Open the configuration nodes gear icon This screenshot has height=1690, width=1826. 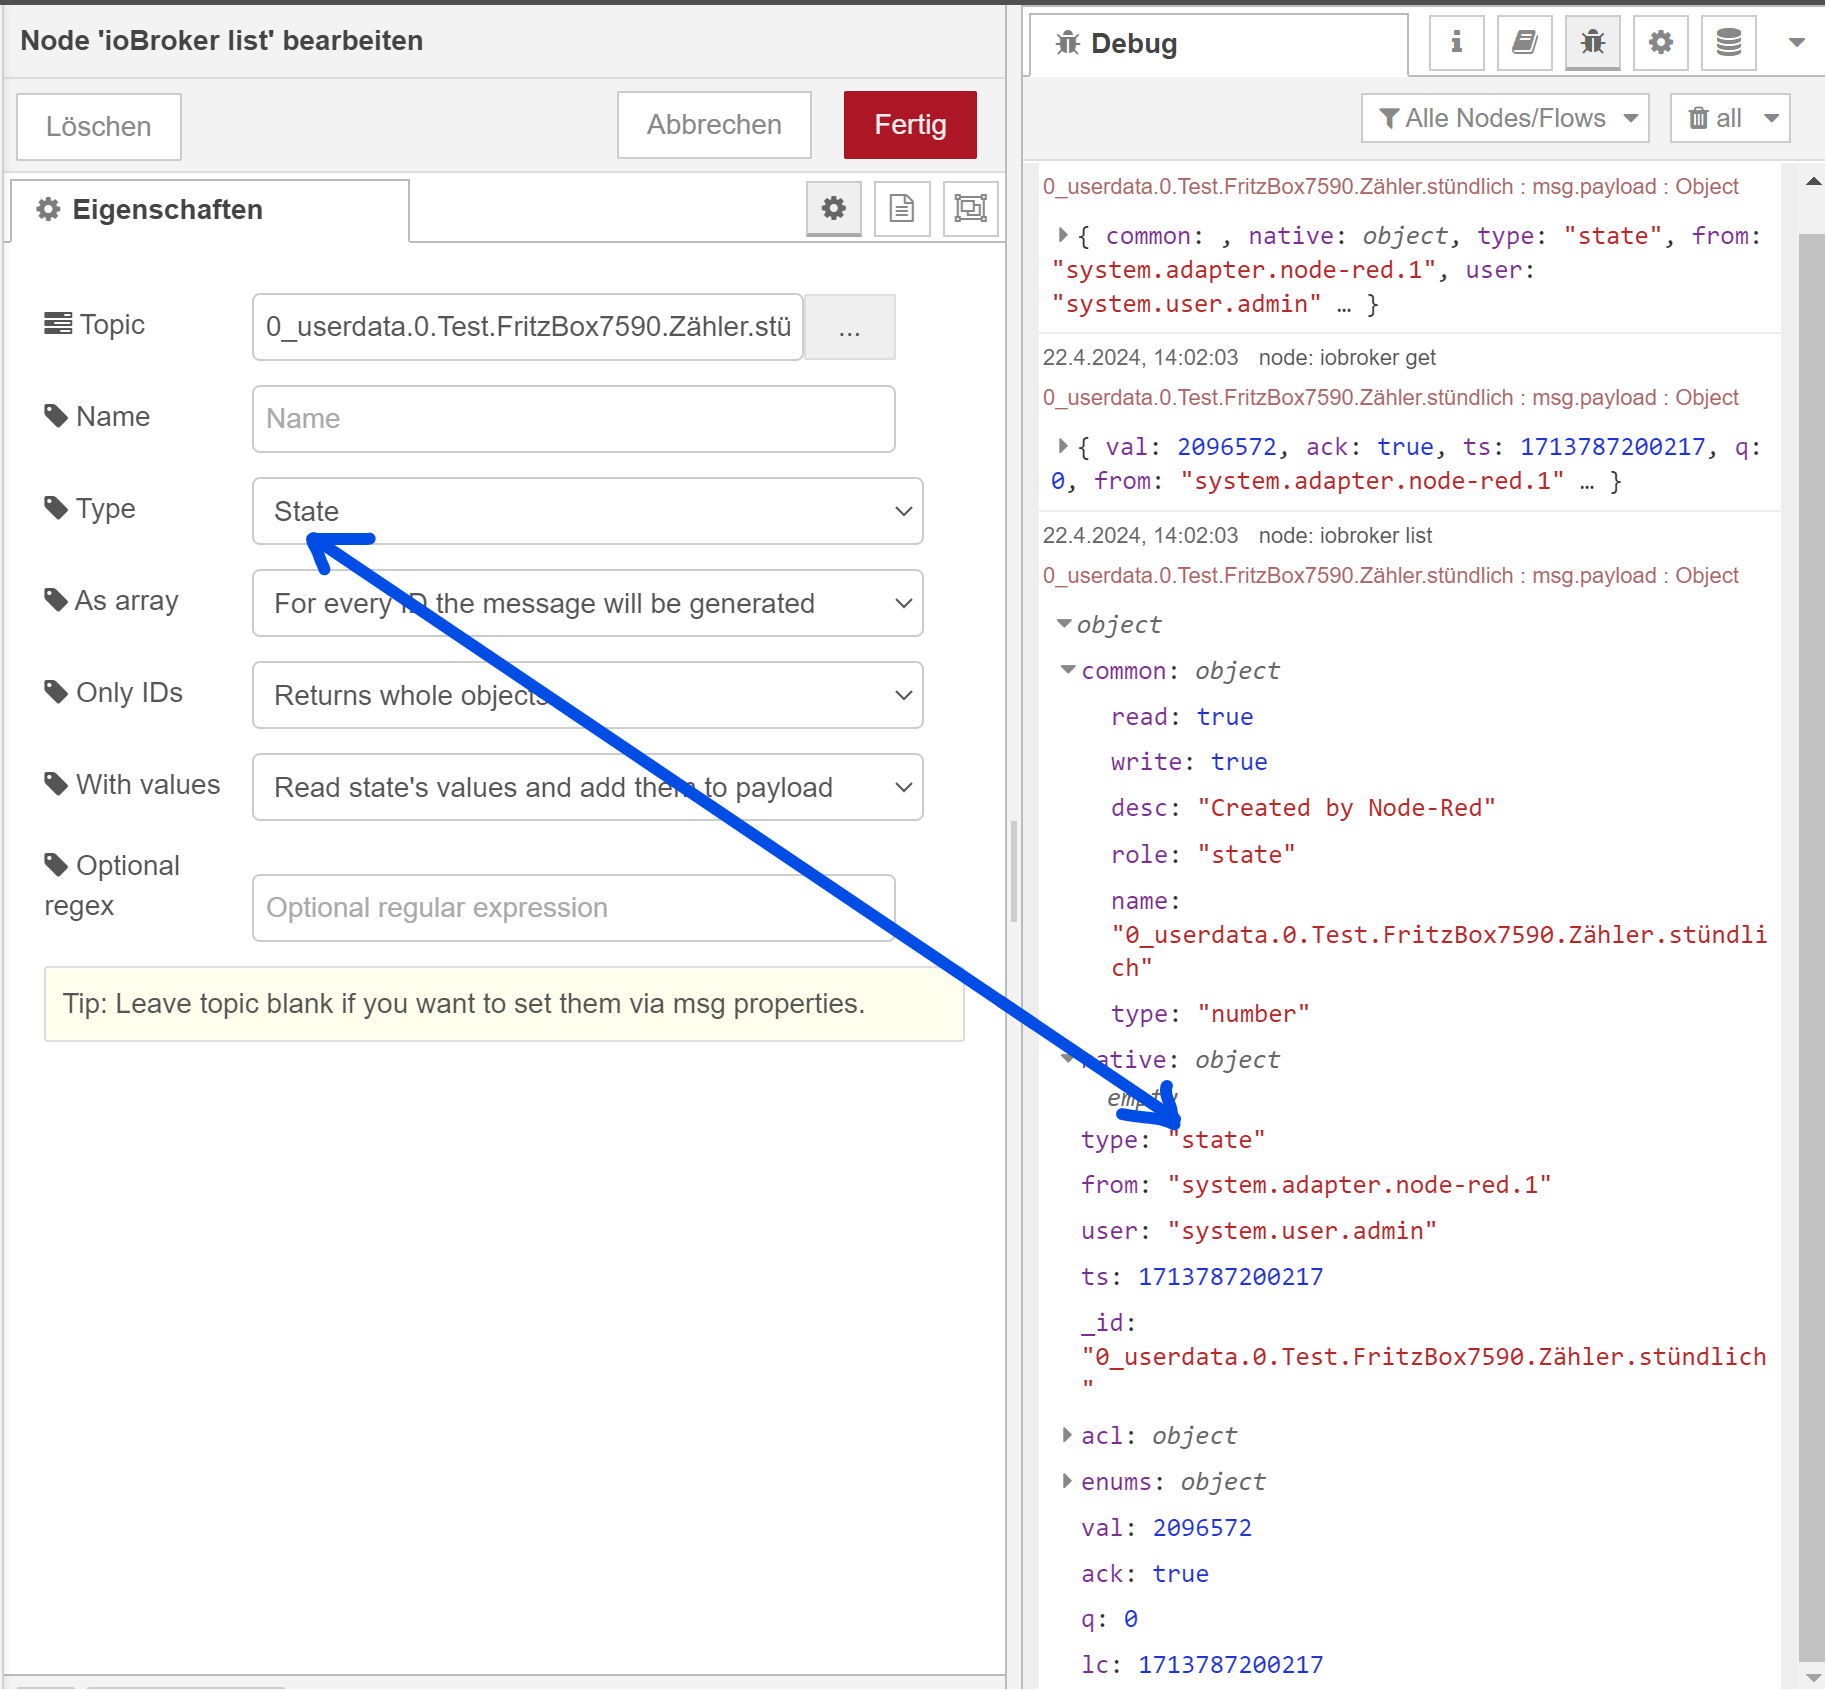click(x=1660, y=43)
